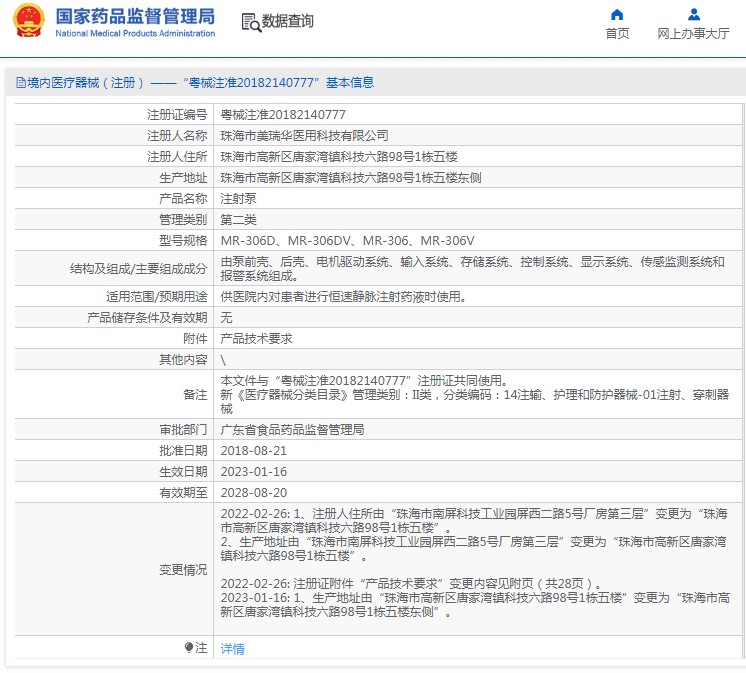Click the document icon before 境内医疗器械
The image size is (746, 673).
pyautogui.click(x=21, y=83)
